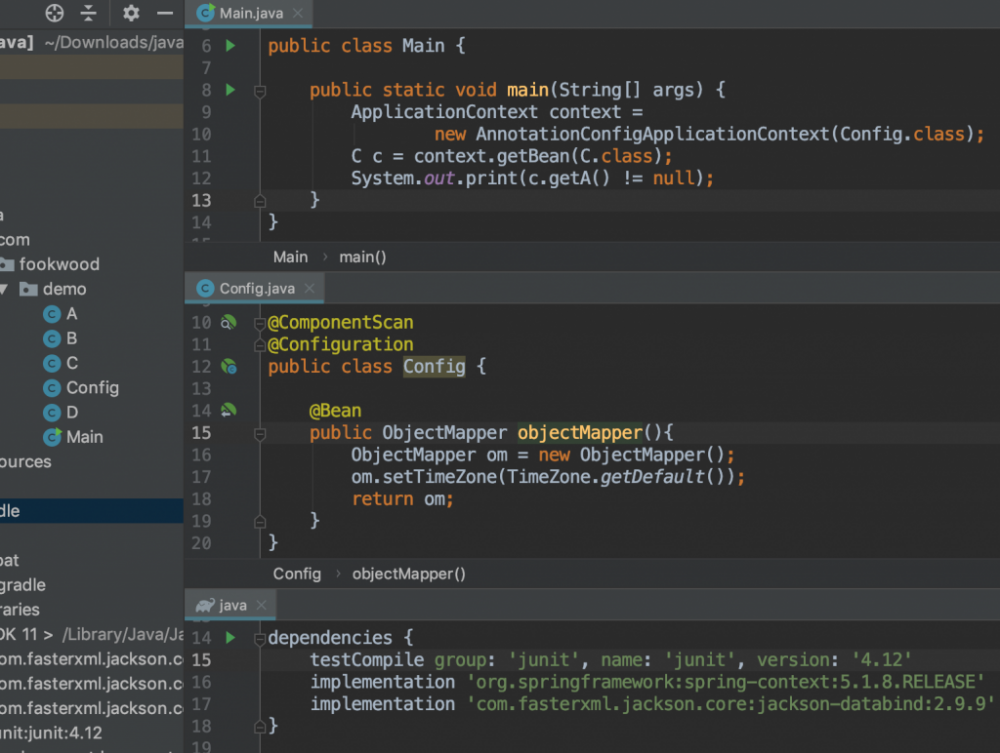Click objectMapper() in the Config breadcrumb bar

(x=409, y=574)
